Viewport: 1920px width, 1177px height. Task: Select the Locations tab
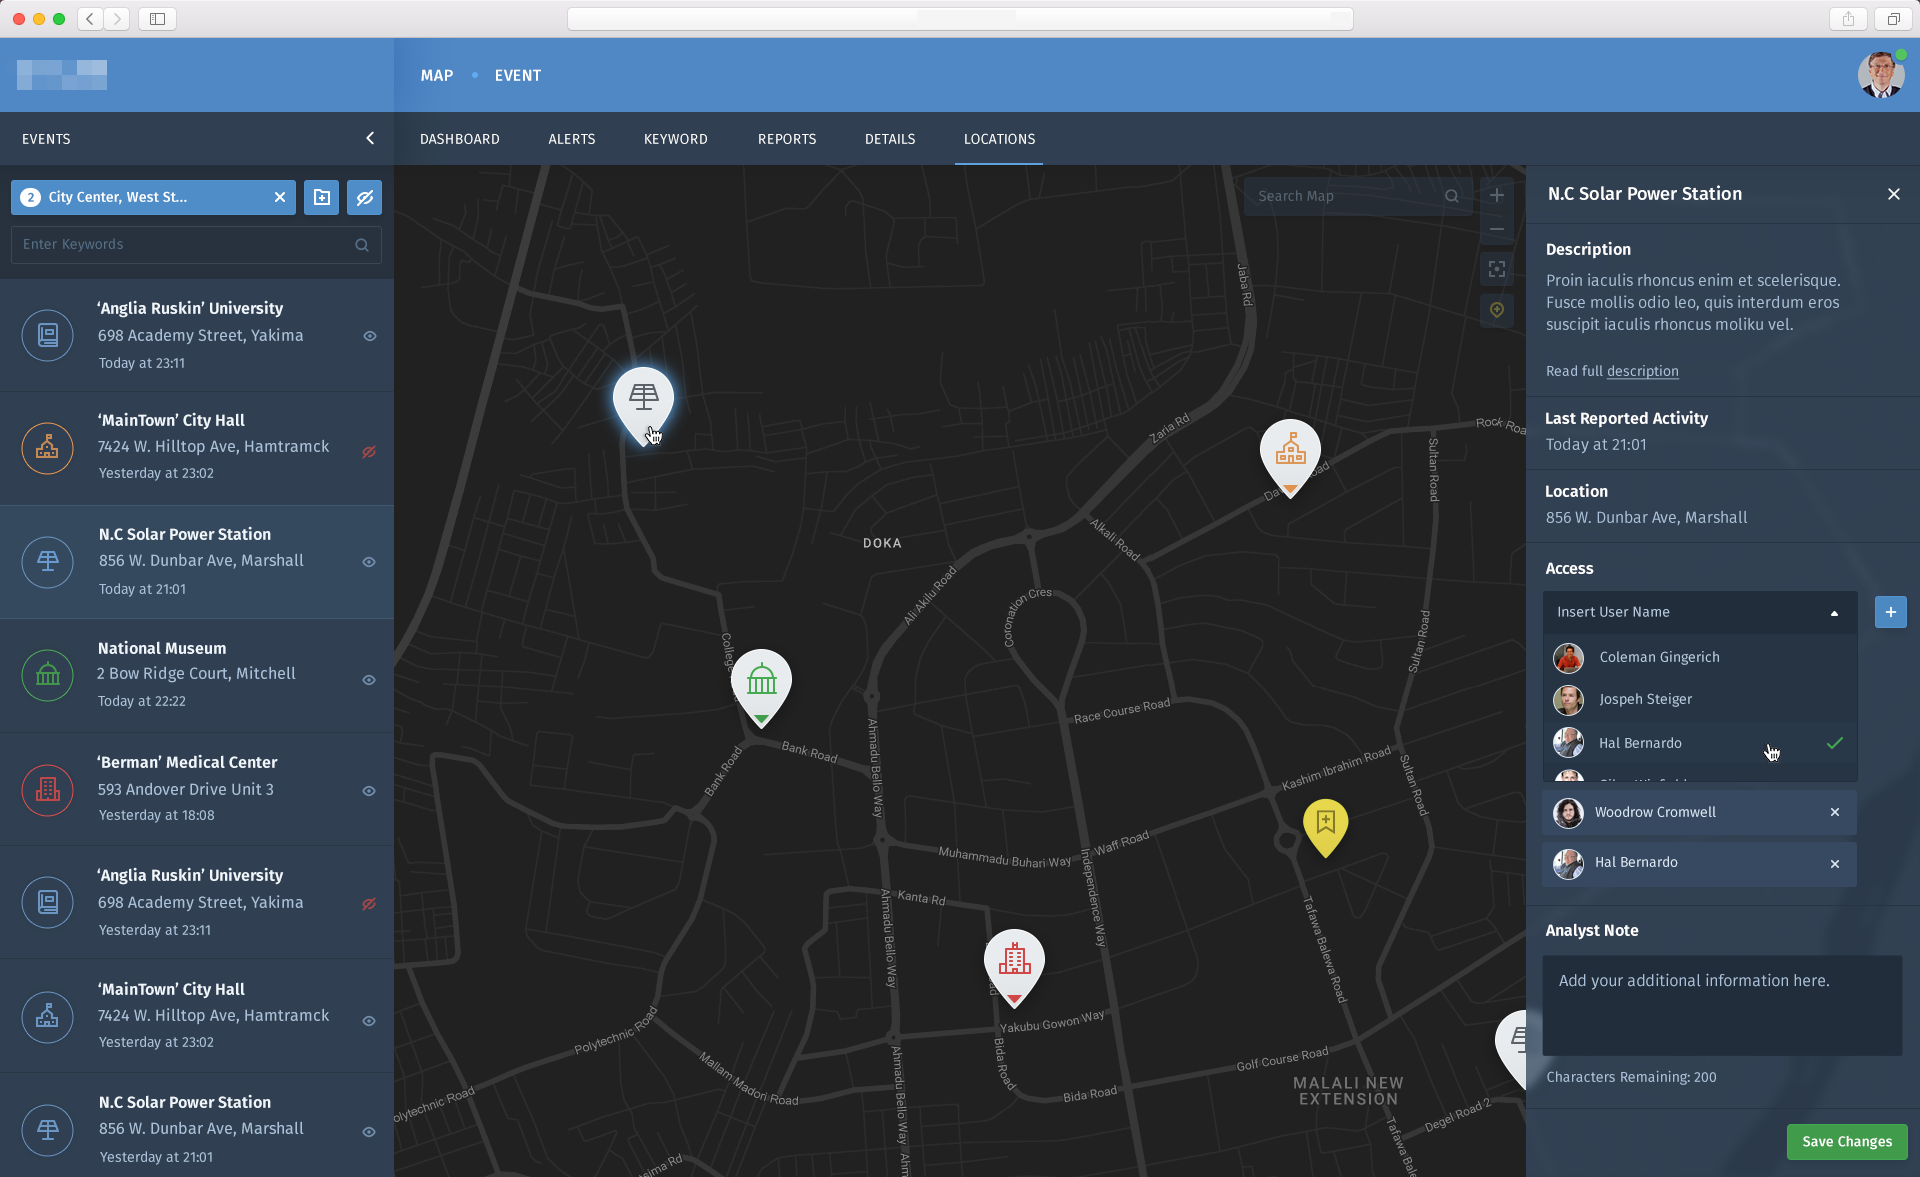[999, 139]
